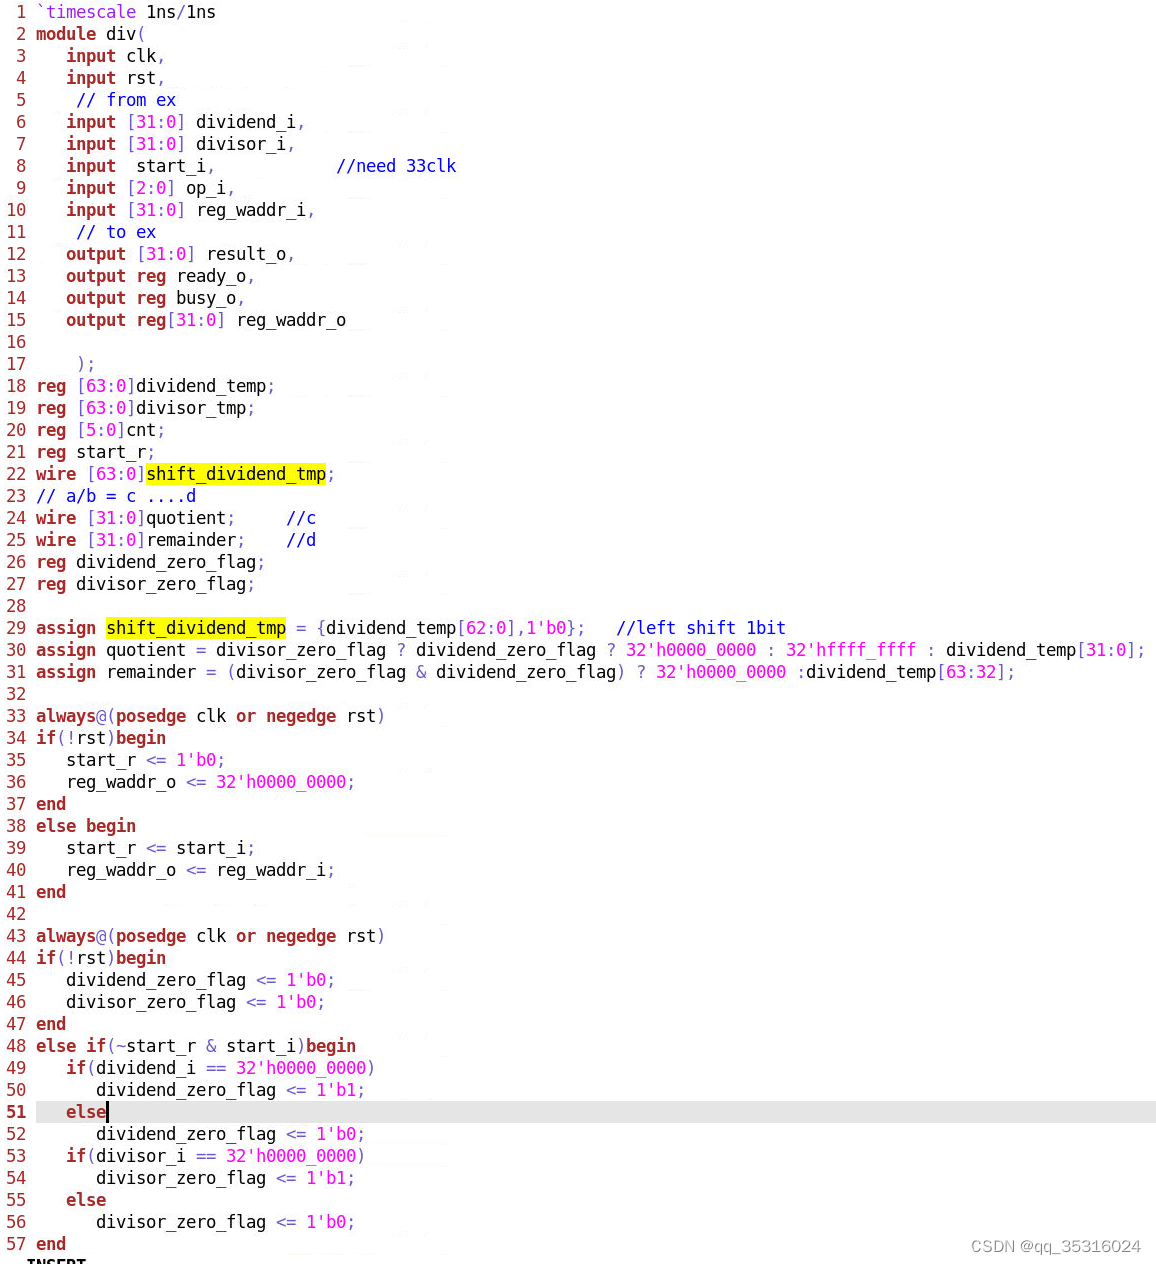Click the dividend_zero_flag assignment on line 50
Viewport: 1156px width, 1264px height.
click(x=185, y=1090)
